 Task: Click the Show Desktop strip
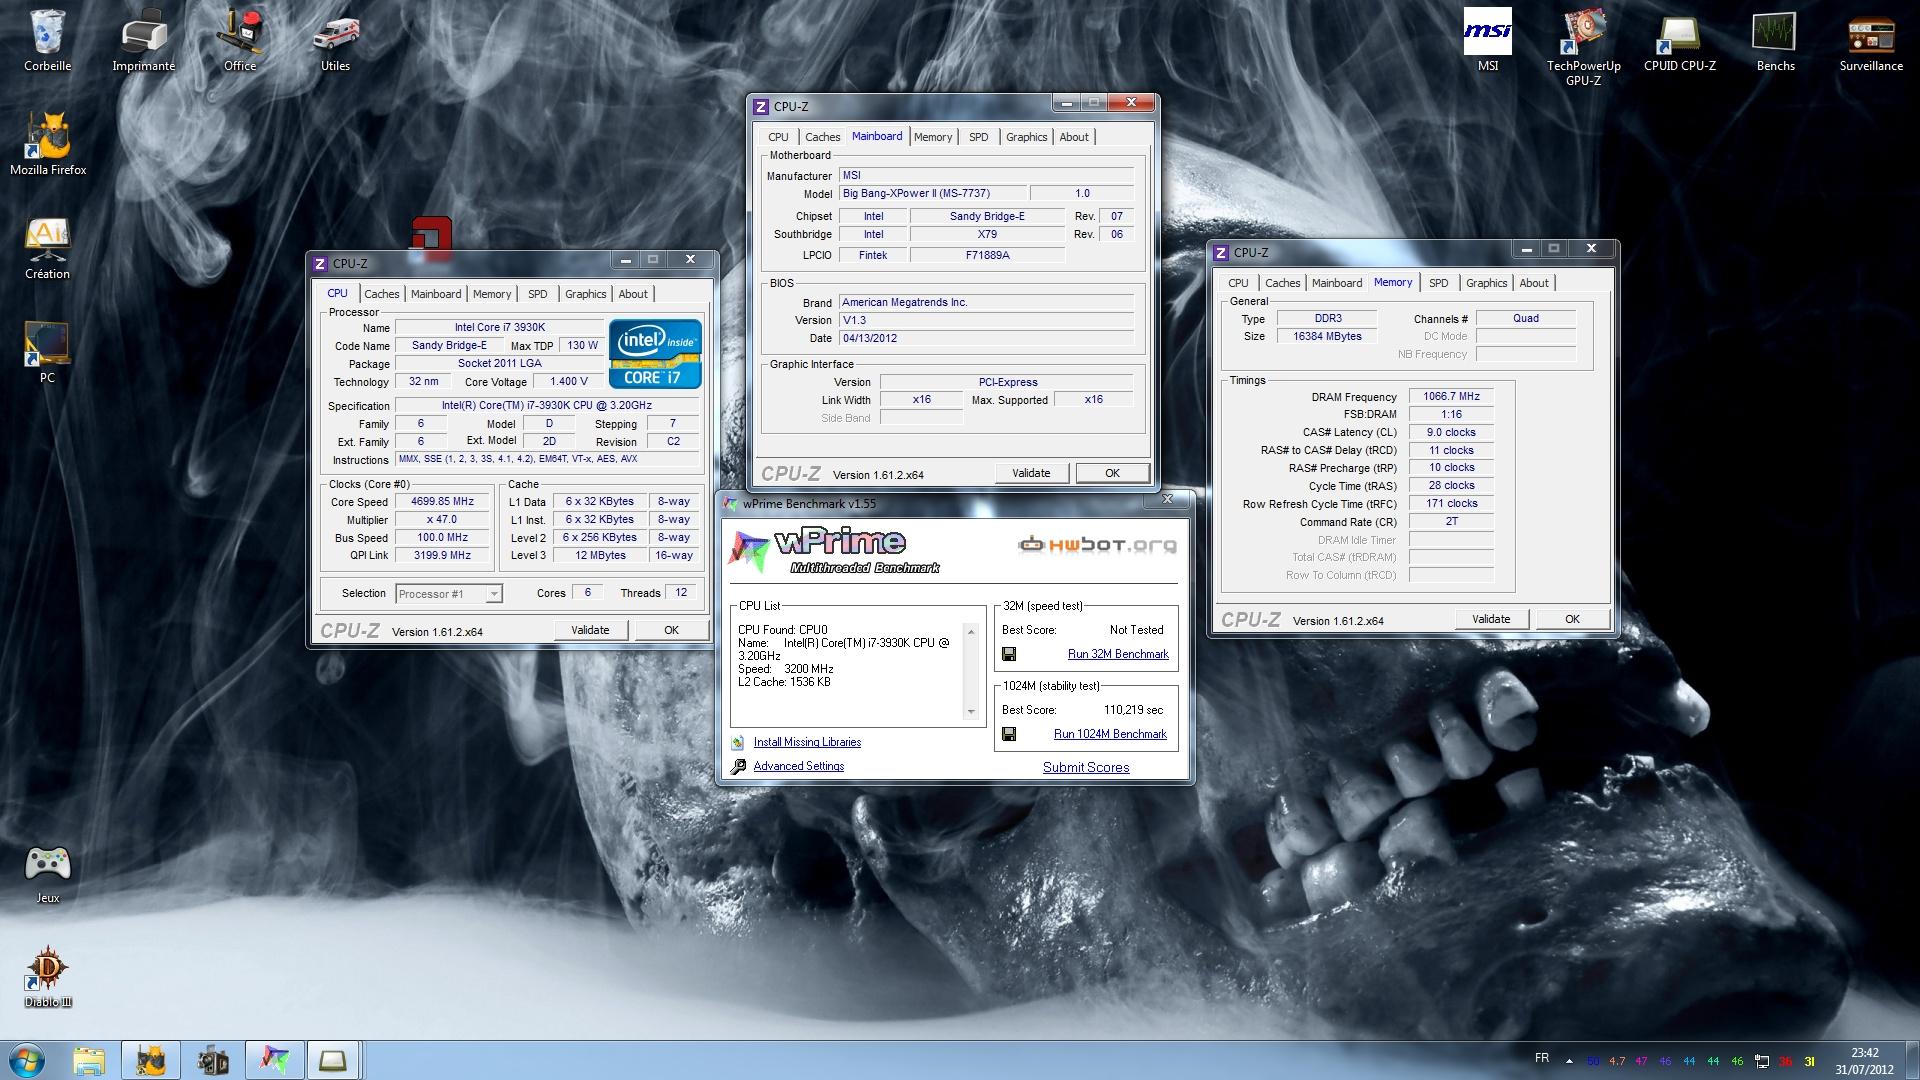[x=1913, y=1060]
